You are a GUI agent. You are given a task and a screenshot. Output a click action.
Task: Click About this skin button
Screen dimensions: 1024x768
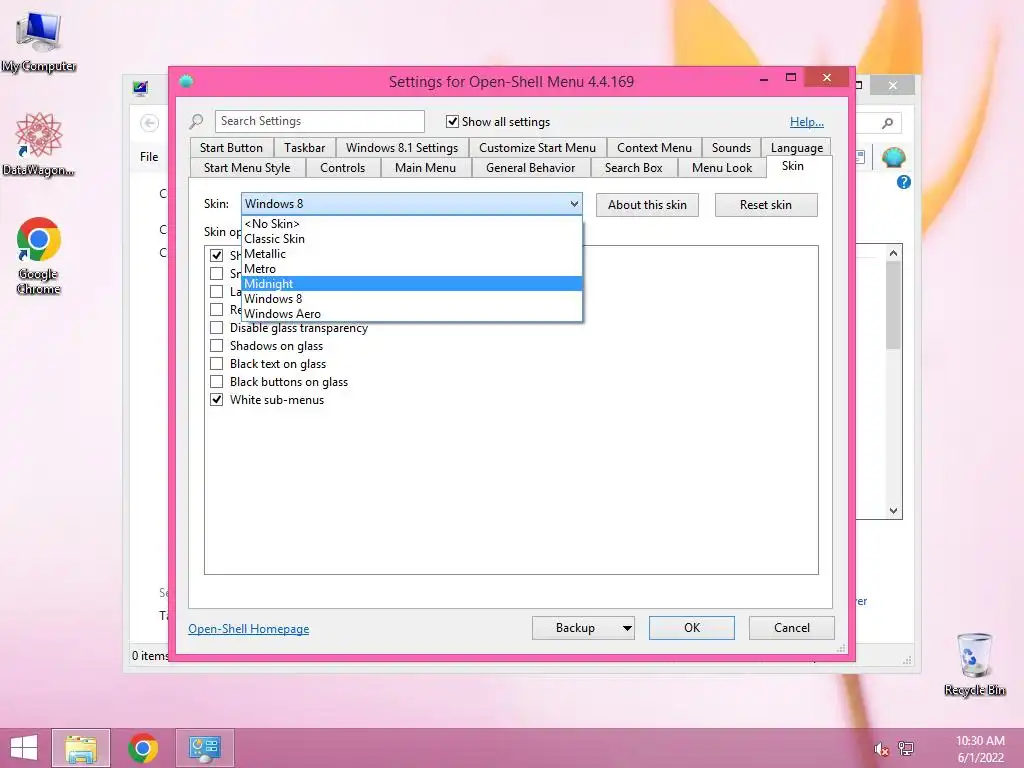point(647,205)
